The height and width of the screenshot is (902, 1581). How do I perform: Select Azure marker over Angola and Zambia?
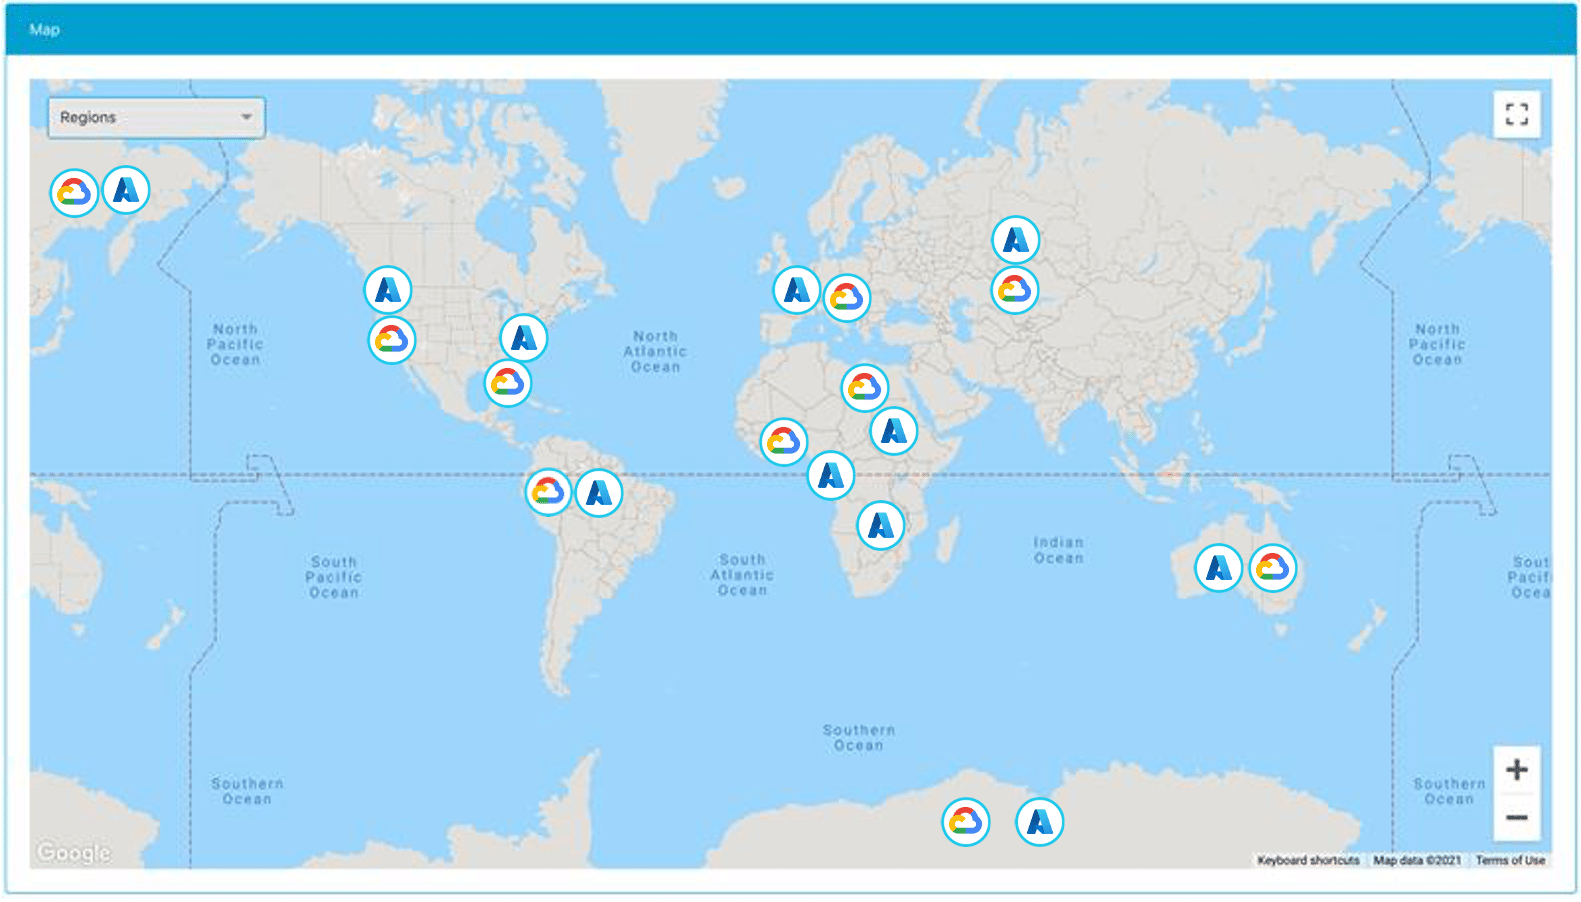[881, 525]
